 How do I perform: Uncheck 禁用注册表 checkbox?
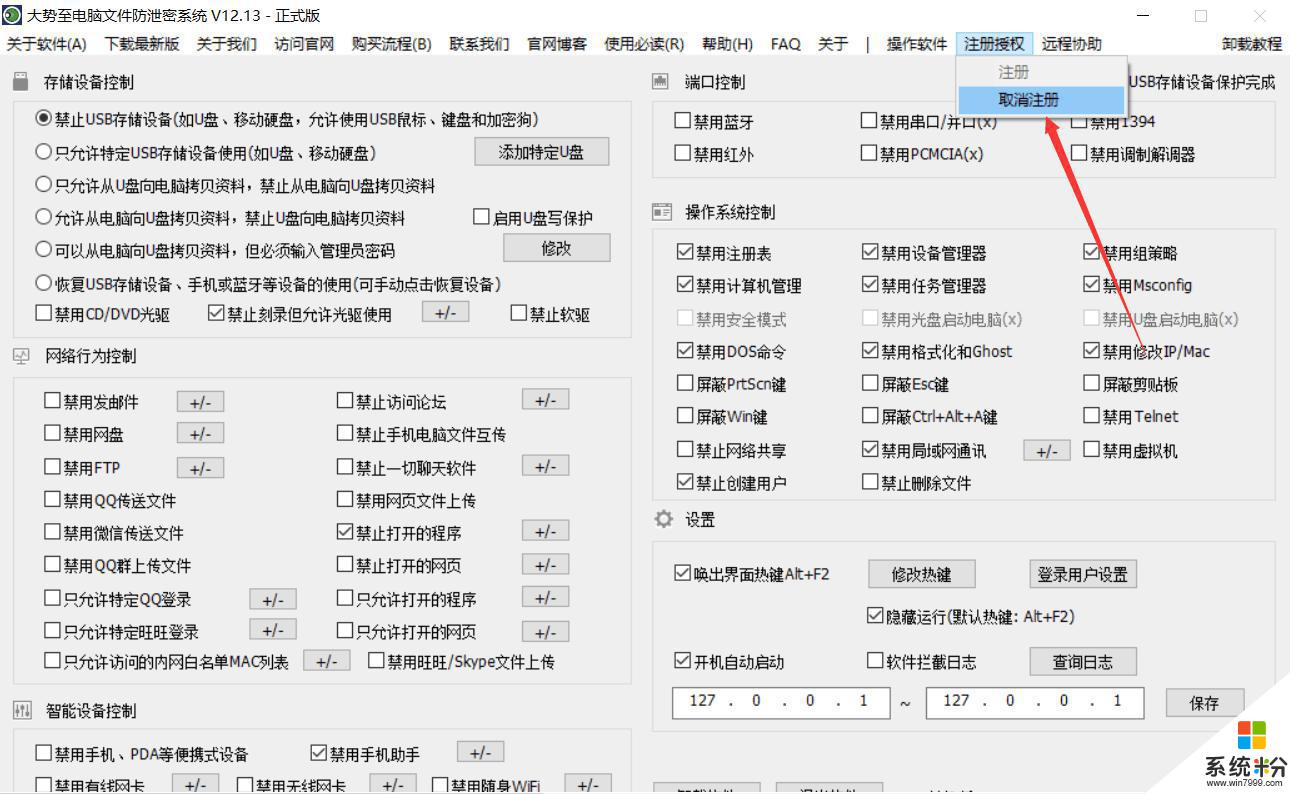click(x=685, y=252)
